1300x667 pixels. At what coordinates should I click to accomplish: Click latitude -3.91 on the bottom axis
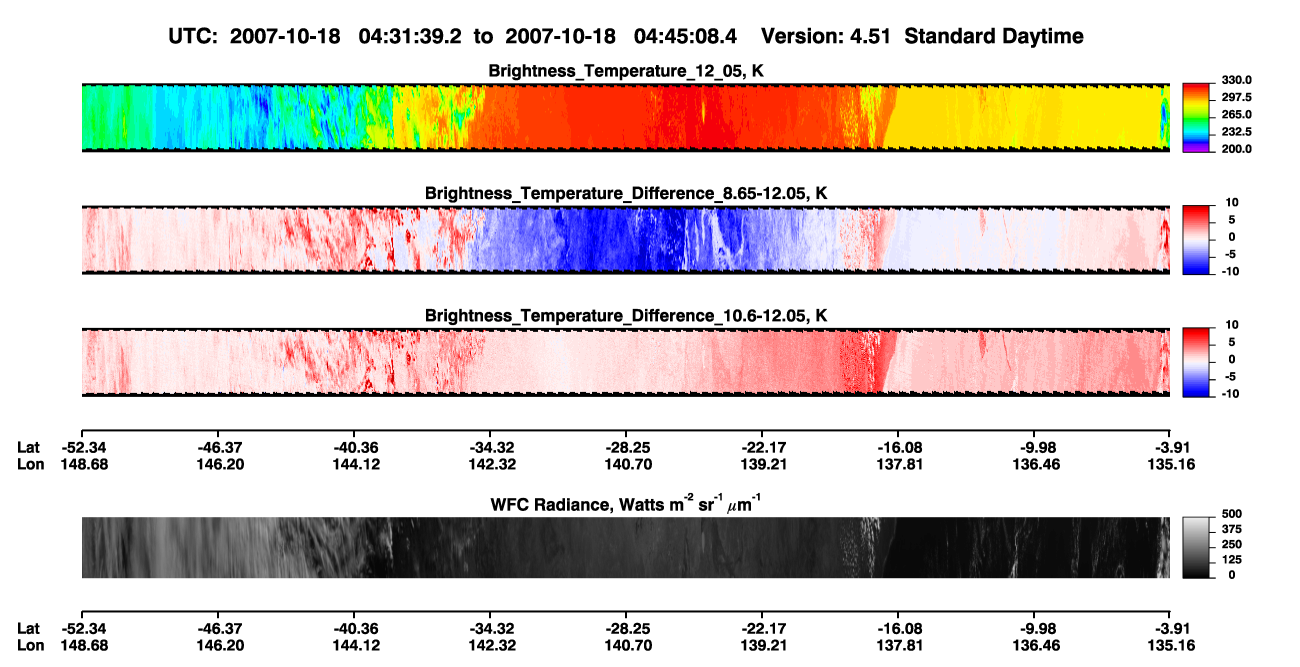(x=1172, y=628)
